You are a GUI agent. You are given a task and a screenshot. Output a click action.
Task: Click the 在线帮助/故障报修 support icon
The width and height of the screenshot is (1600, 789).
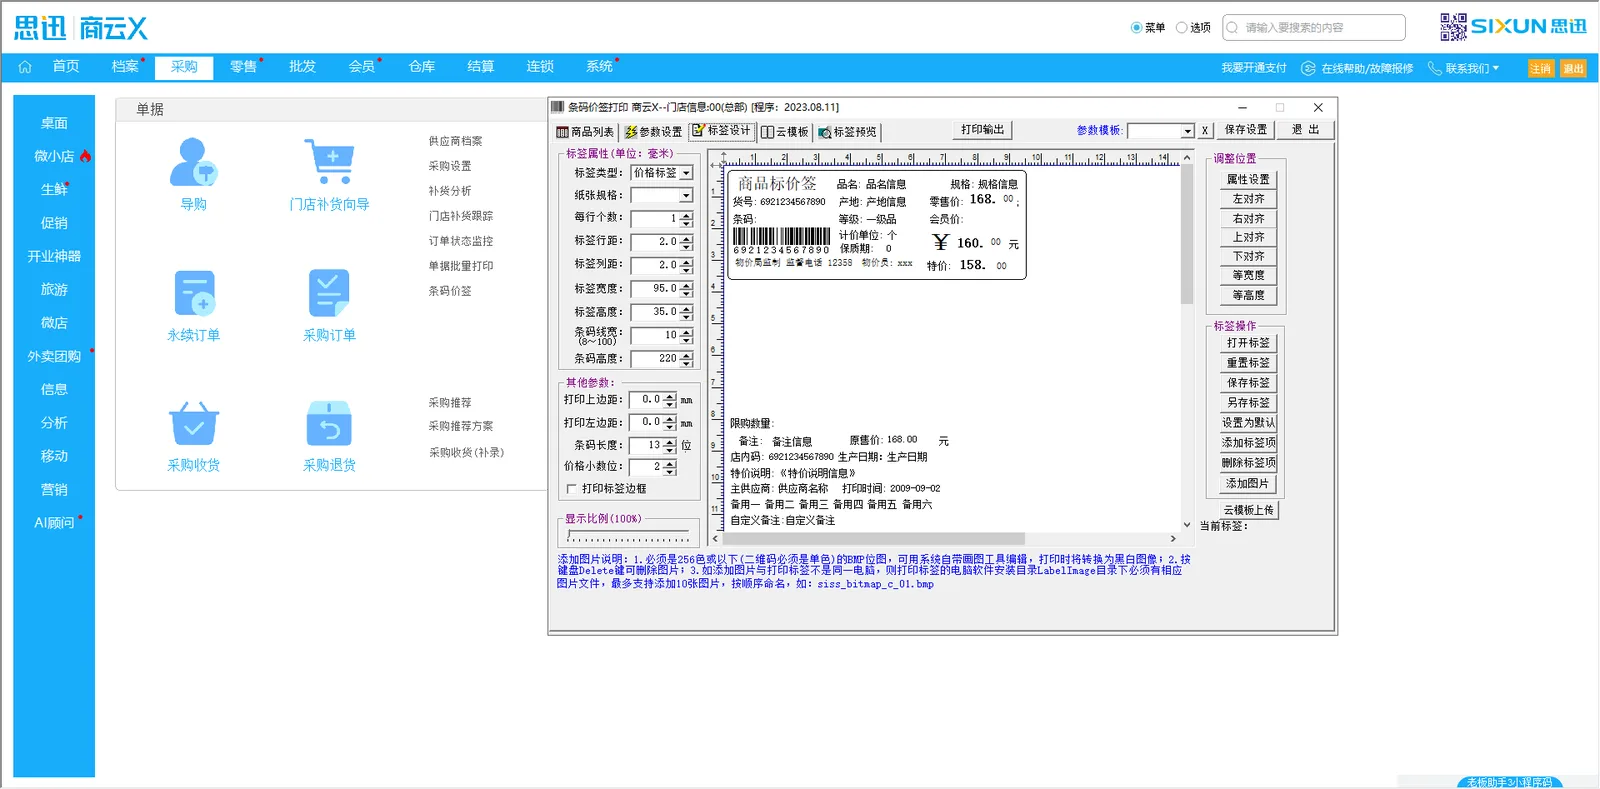[x=1308, y=68]
